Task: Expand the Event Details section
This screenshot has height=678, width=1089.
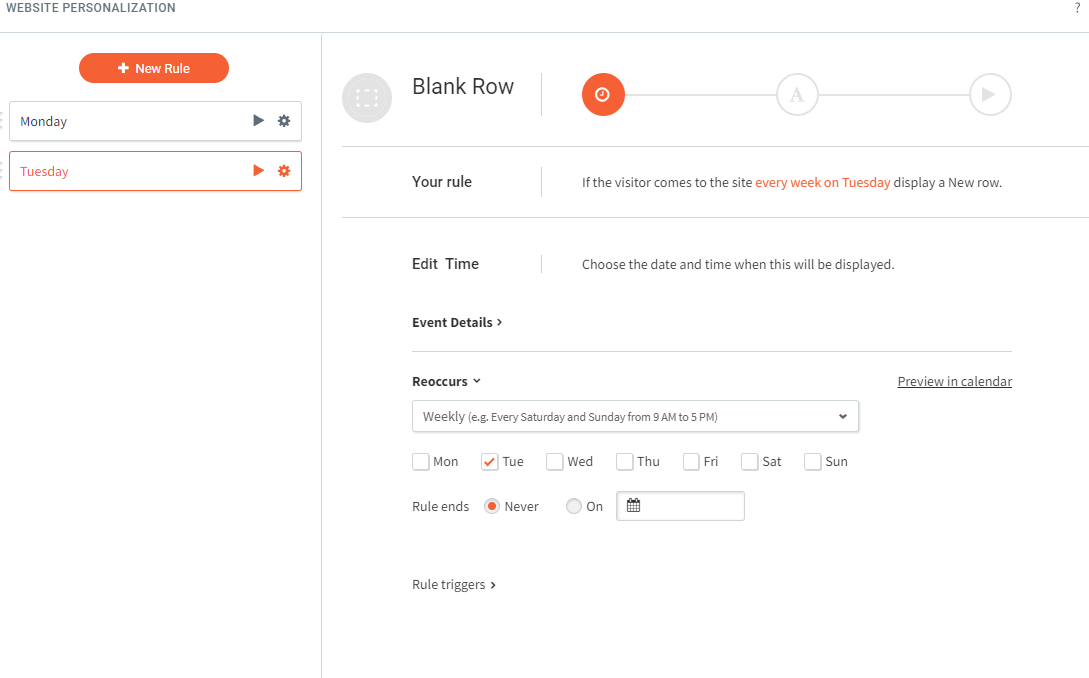Action: pos(457,322)
